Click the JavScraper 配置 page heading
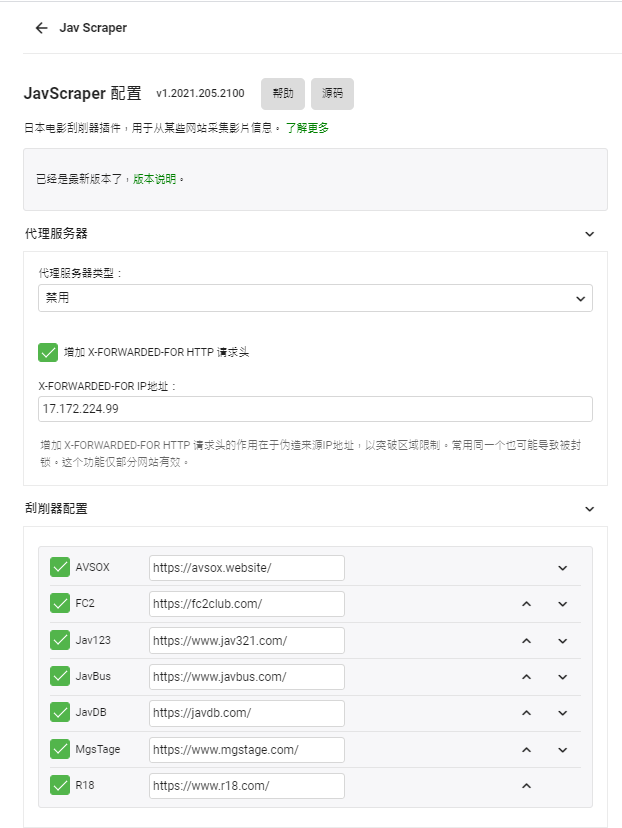This screenshot has height=828, width=622. click(x=85, y=93)
